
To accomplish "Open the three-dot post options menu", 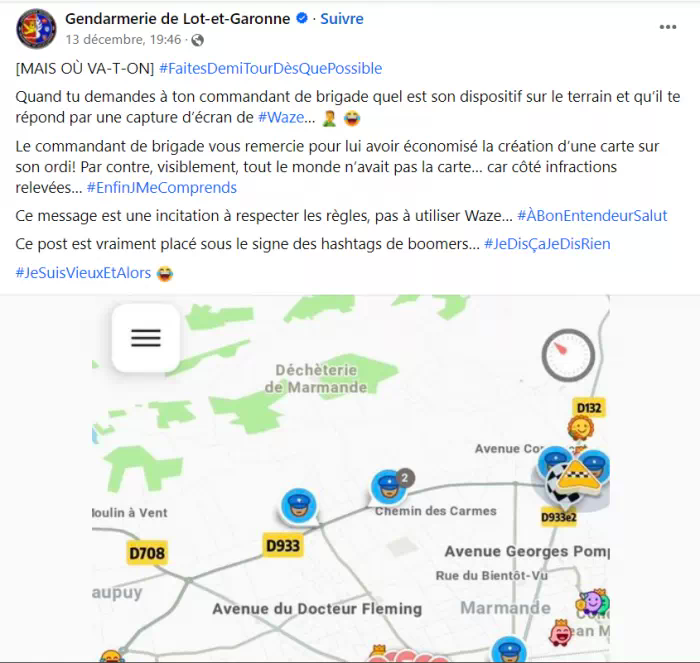I will click(668, 27).
